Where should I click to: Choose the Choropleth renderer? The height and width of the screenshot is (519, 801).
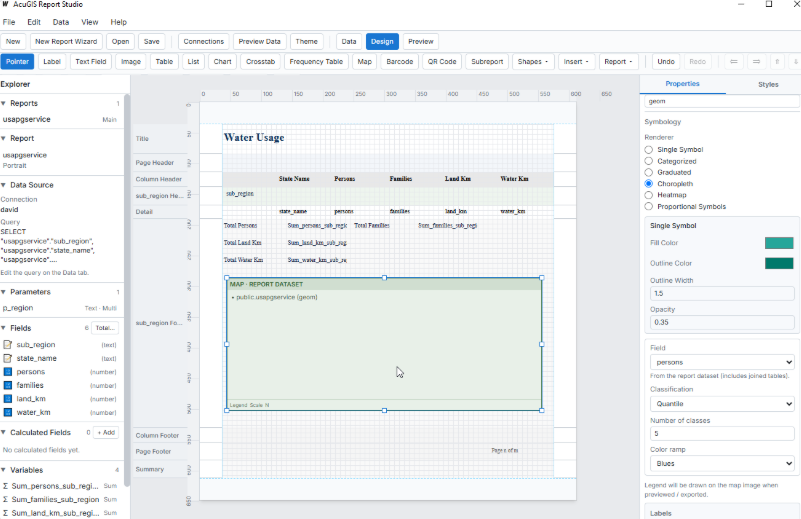(x=649, y=183)
